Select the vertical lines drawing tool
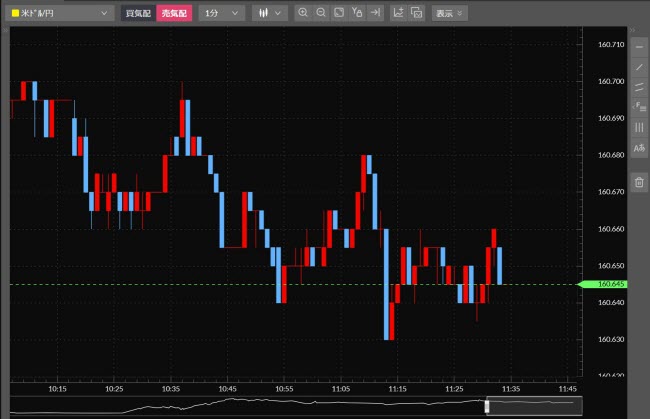The image size is (650, 419). [x=639, y=127]
